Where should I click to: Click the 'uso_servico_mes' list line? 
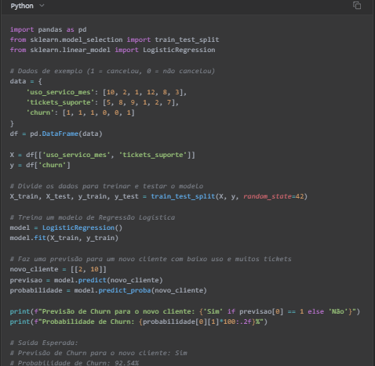(x=106, y=92)
